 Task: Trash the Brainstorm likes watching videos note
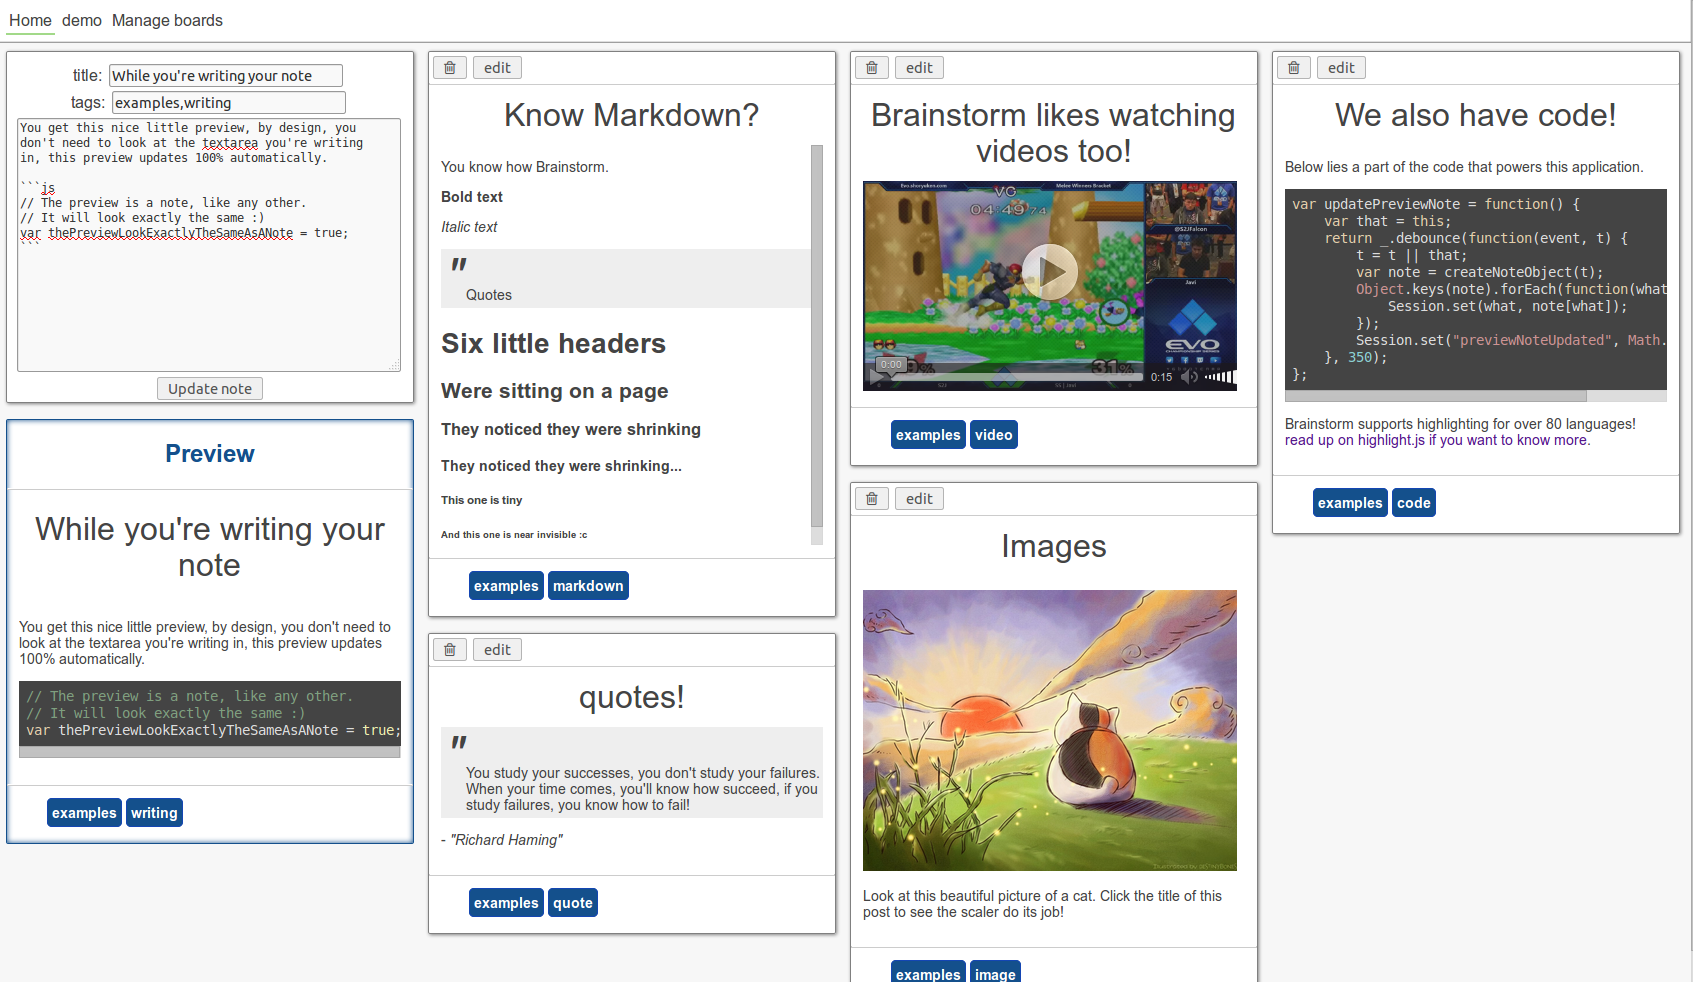click(x=872, y=68)
